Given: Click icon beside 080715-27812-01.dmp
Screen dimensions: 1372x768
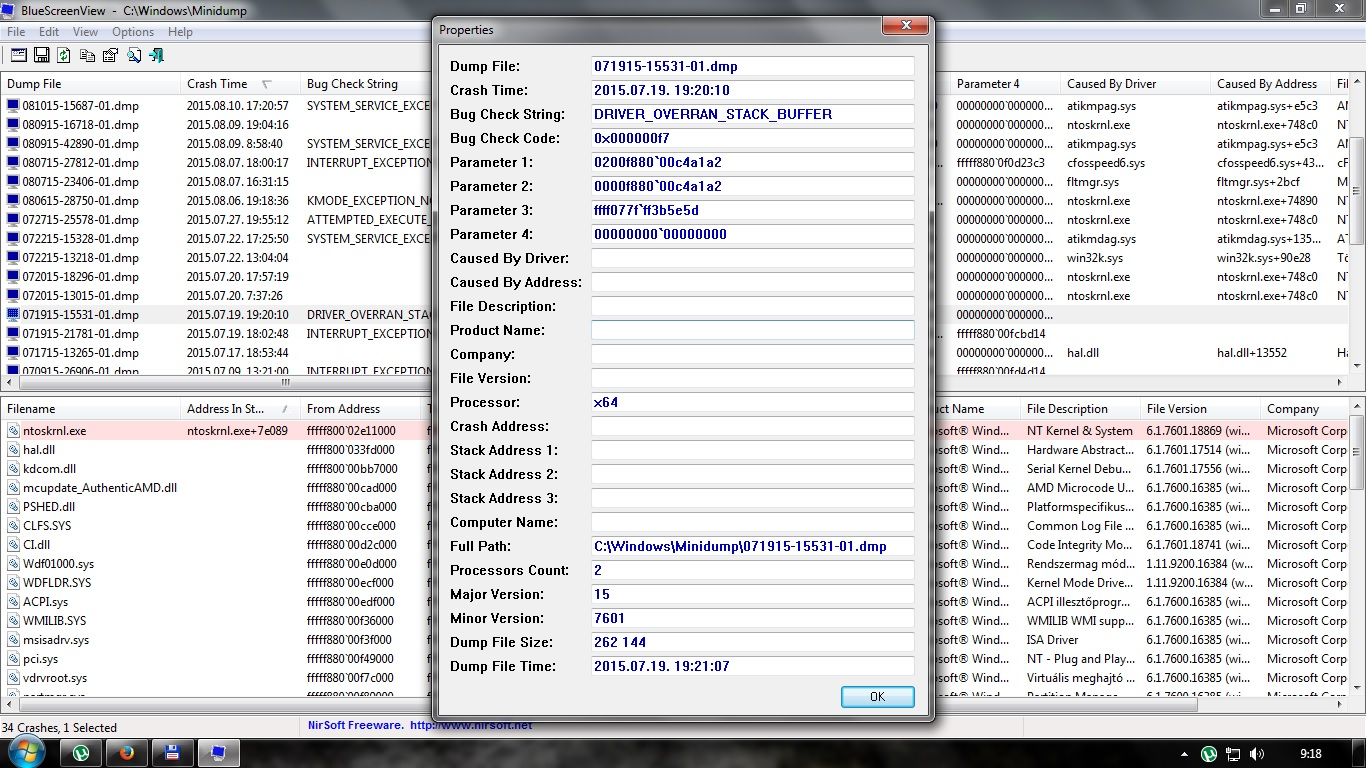Looking at the screenshot, I should tap(13, 162).
